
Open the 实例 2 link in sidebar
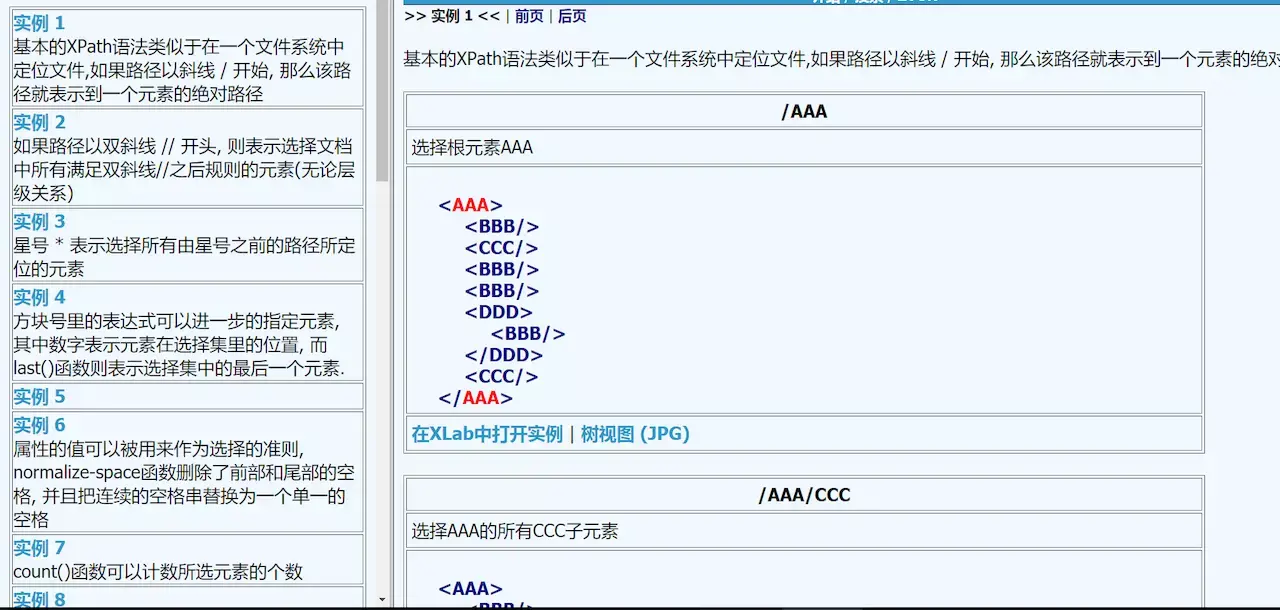(x=39, y=122)
